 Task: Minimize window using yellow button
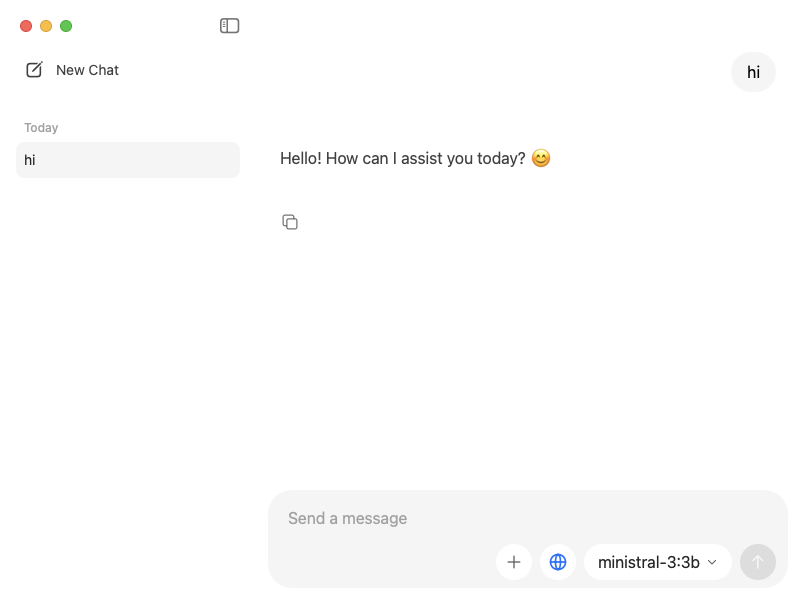click(x=46, y=26)
